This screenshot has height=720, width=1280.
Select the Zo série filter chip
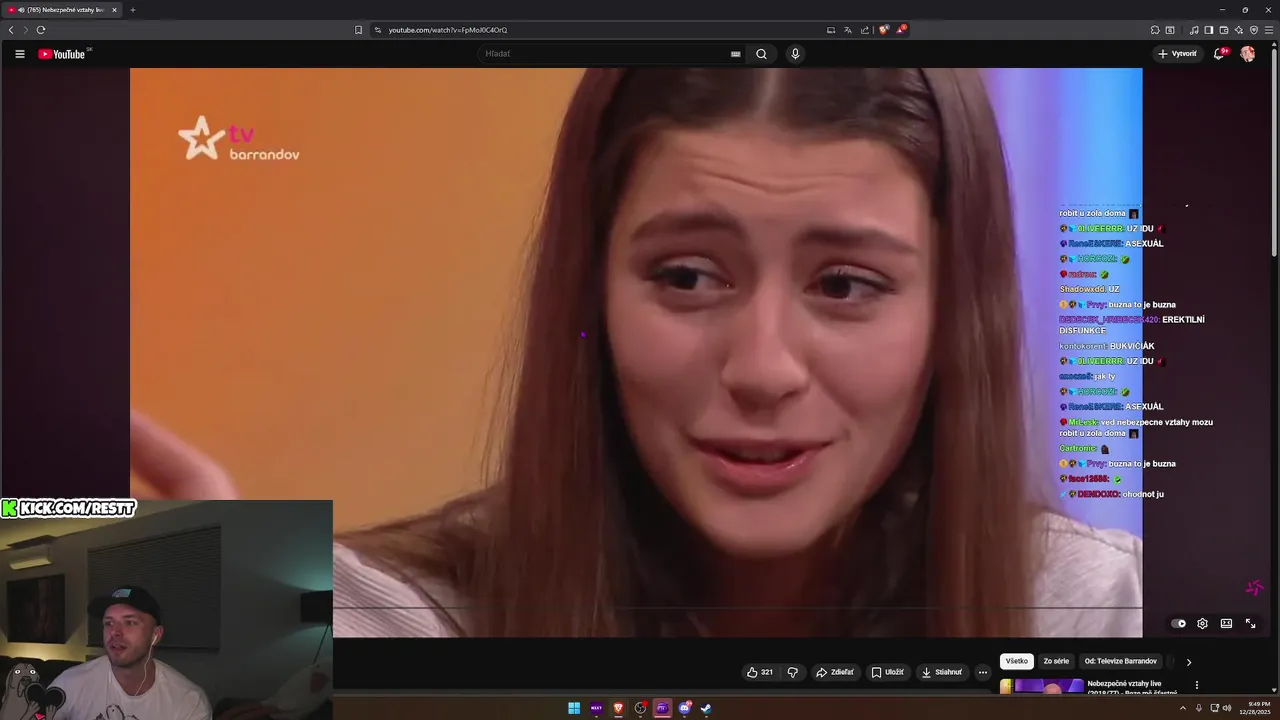point(1056,661)
